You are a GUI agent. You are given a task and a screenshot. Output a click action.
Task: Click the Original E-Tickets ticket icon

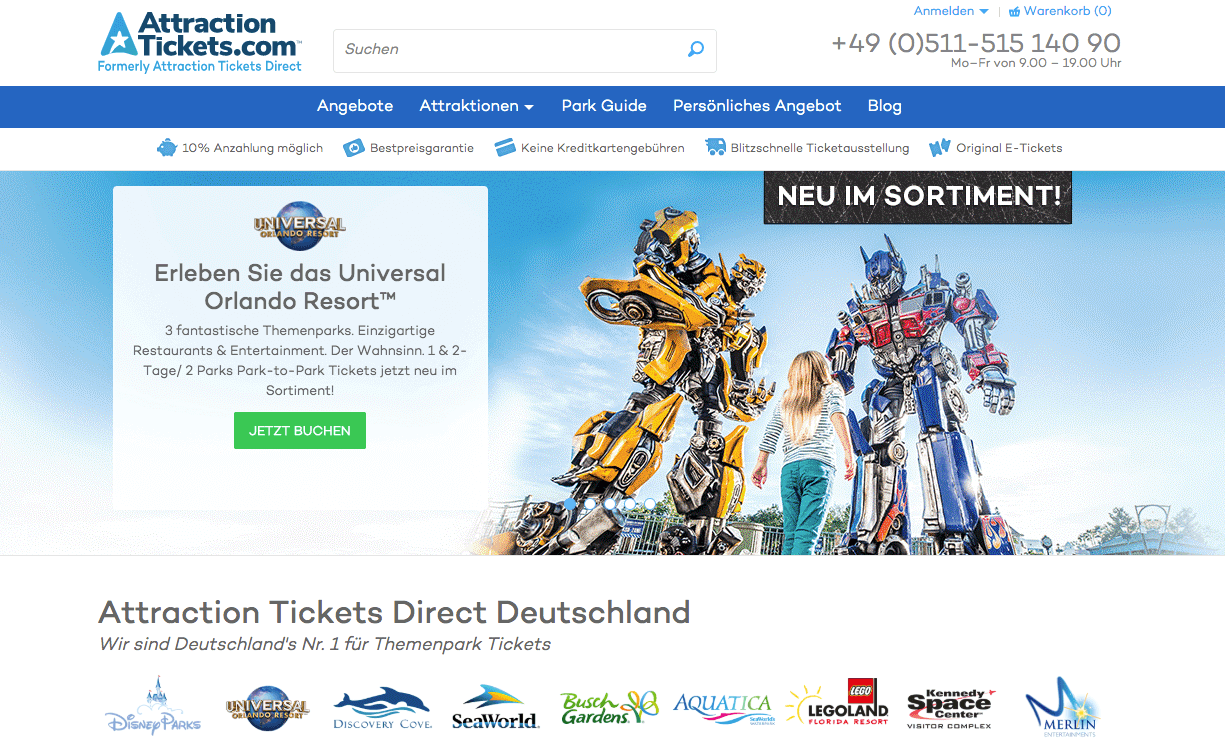tap(939, 148)
